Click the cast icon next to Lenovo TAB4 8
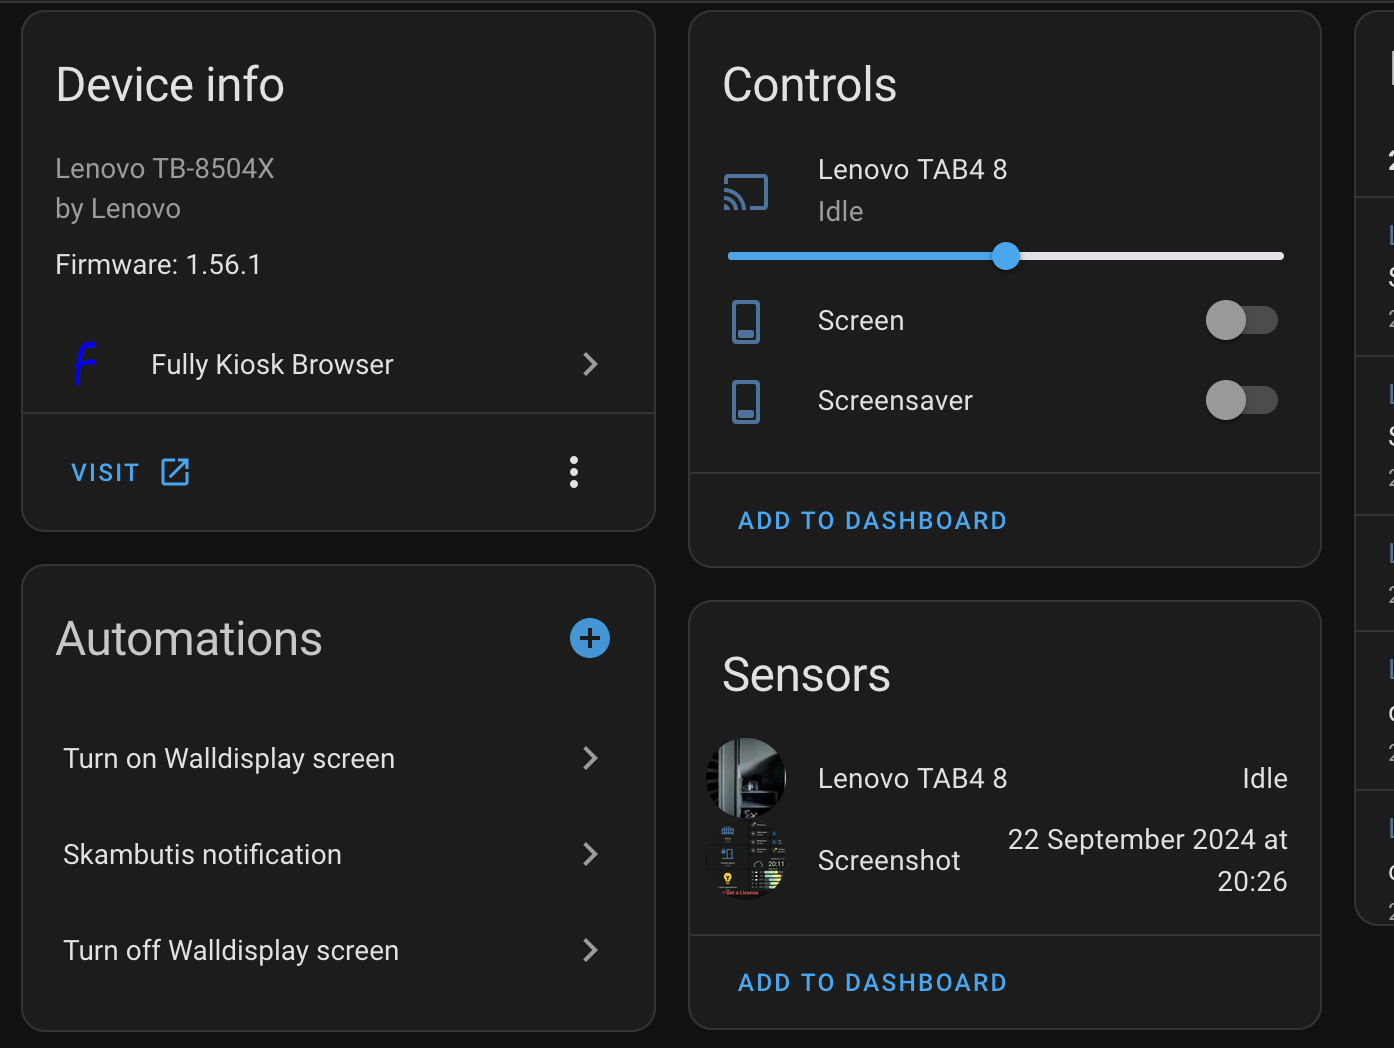 (x=745, y=191)
